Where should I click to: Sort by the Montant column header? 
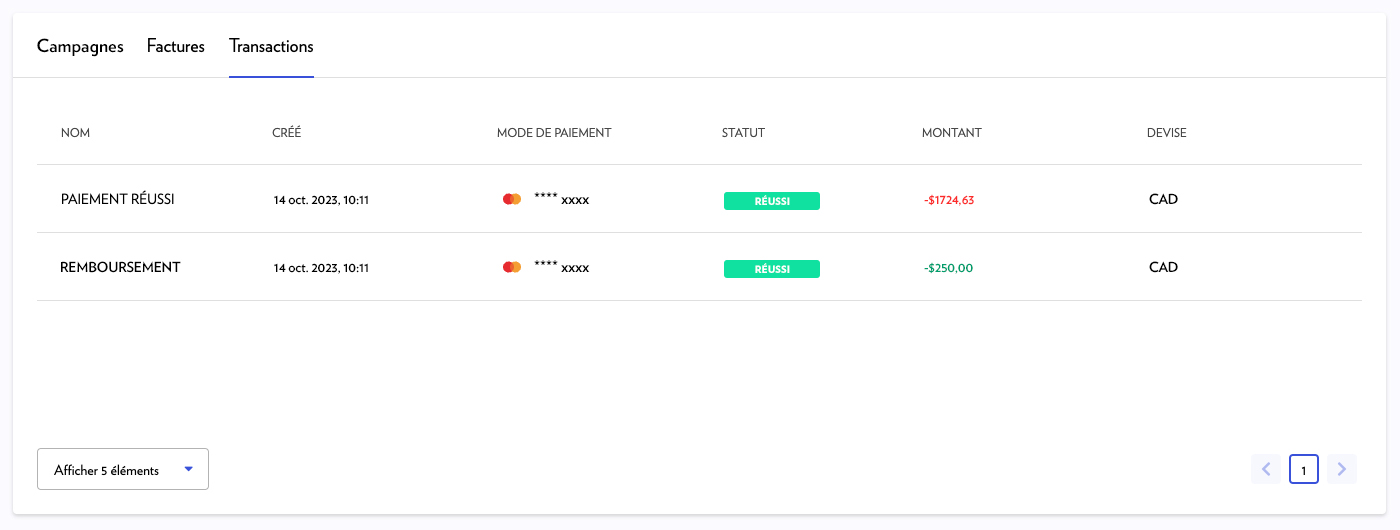951,133
